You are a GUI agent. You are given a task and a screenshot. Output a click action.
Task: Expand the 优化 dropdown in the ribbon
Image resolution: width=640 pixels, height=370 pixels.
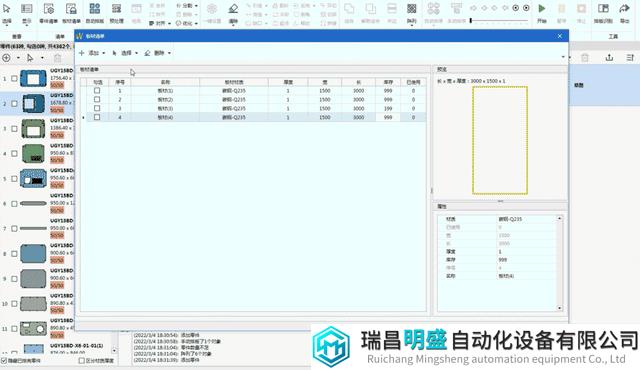coord(196,23)
